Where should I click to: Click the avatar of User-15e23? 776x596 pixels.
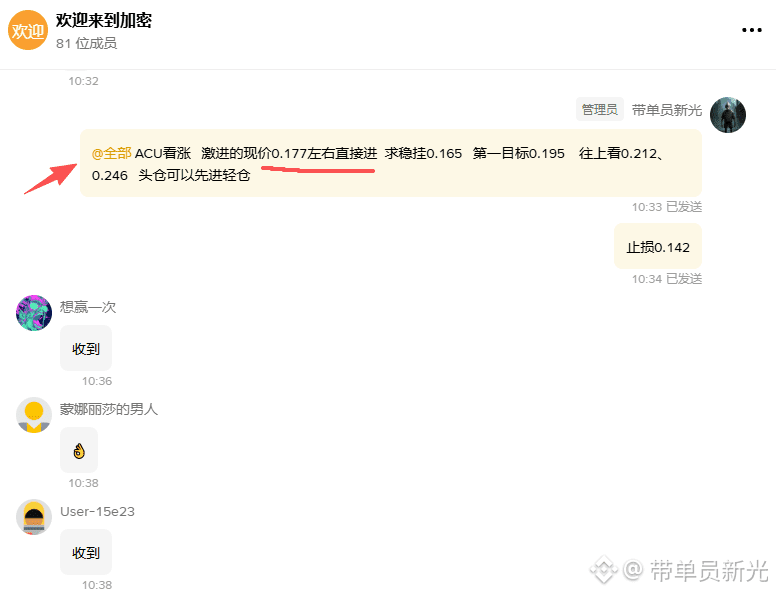34,517
